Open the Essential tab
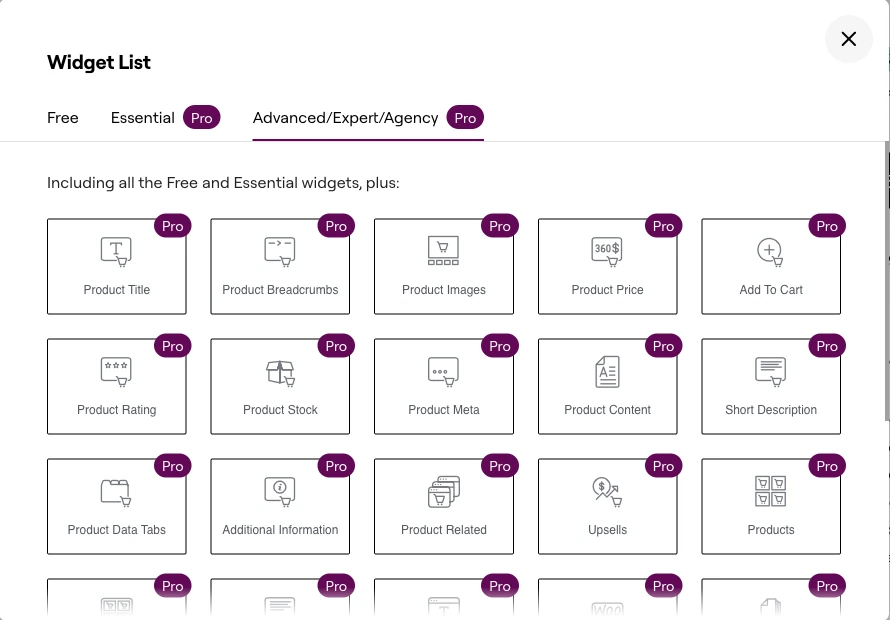Image resolution: width=890 pixels, height=620 pixels. tap(143, 118)
